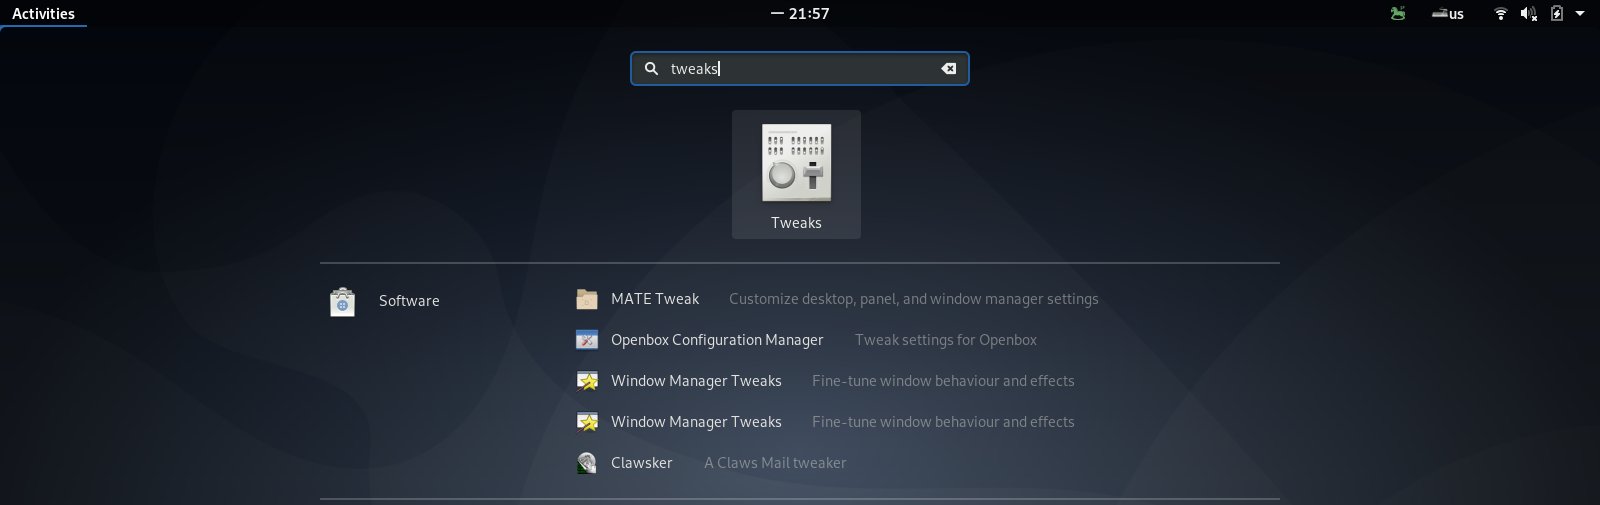Clear the search field text

click(948, 68)
